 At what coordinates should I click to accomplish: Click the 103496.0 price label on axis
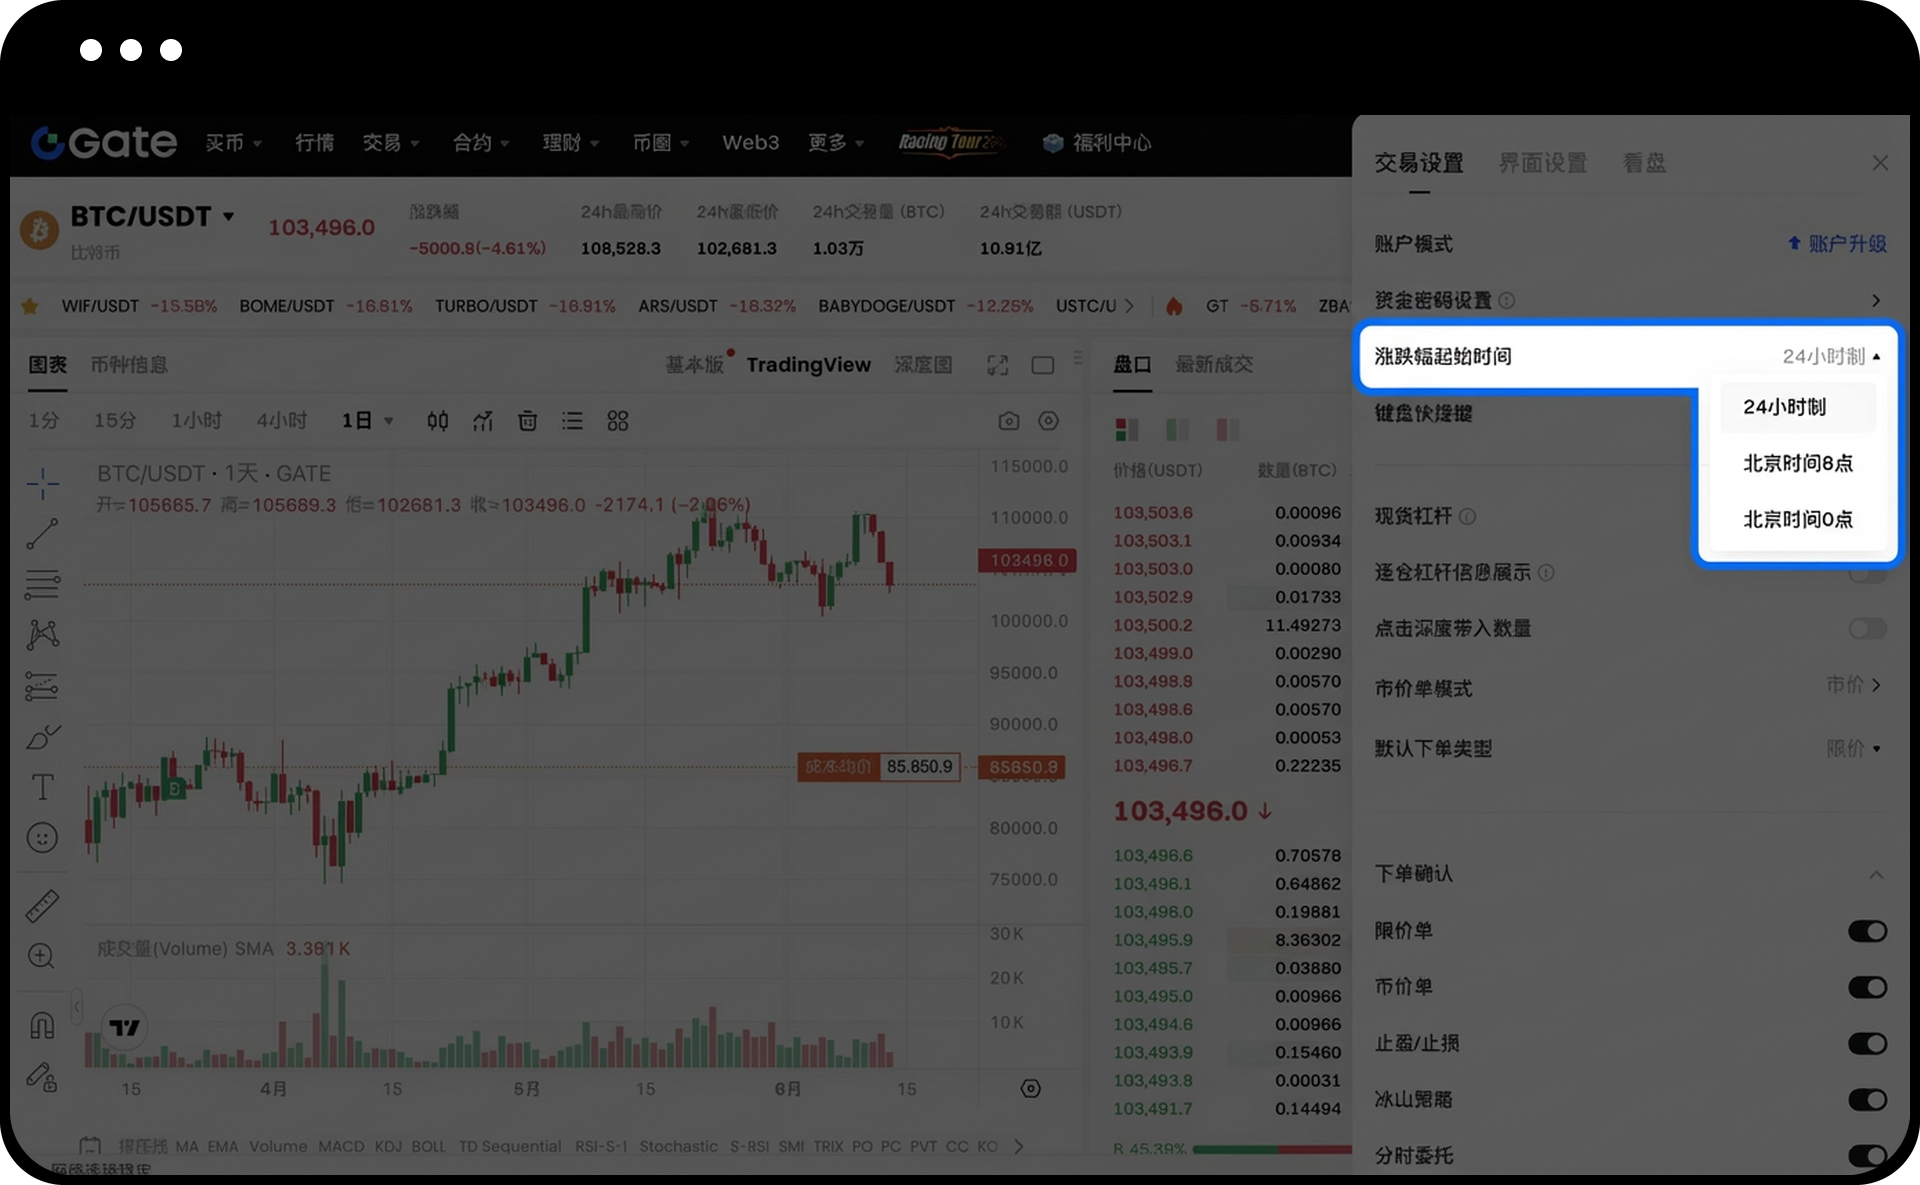[x=1027, y=561]
